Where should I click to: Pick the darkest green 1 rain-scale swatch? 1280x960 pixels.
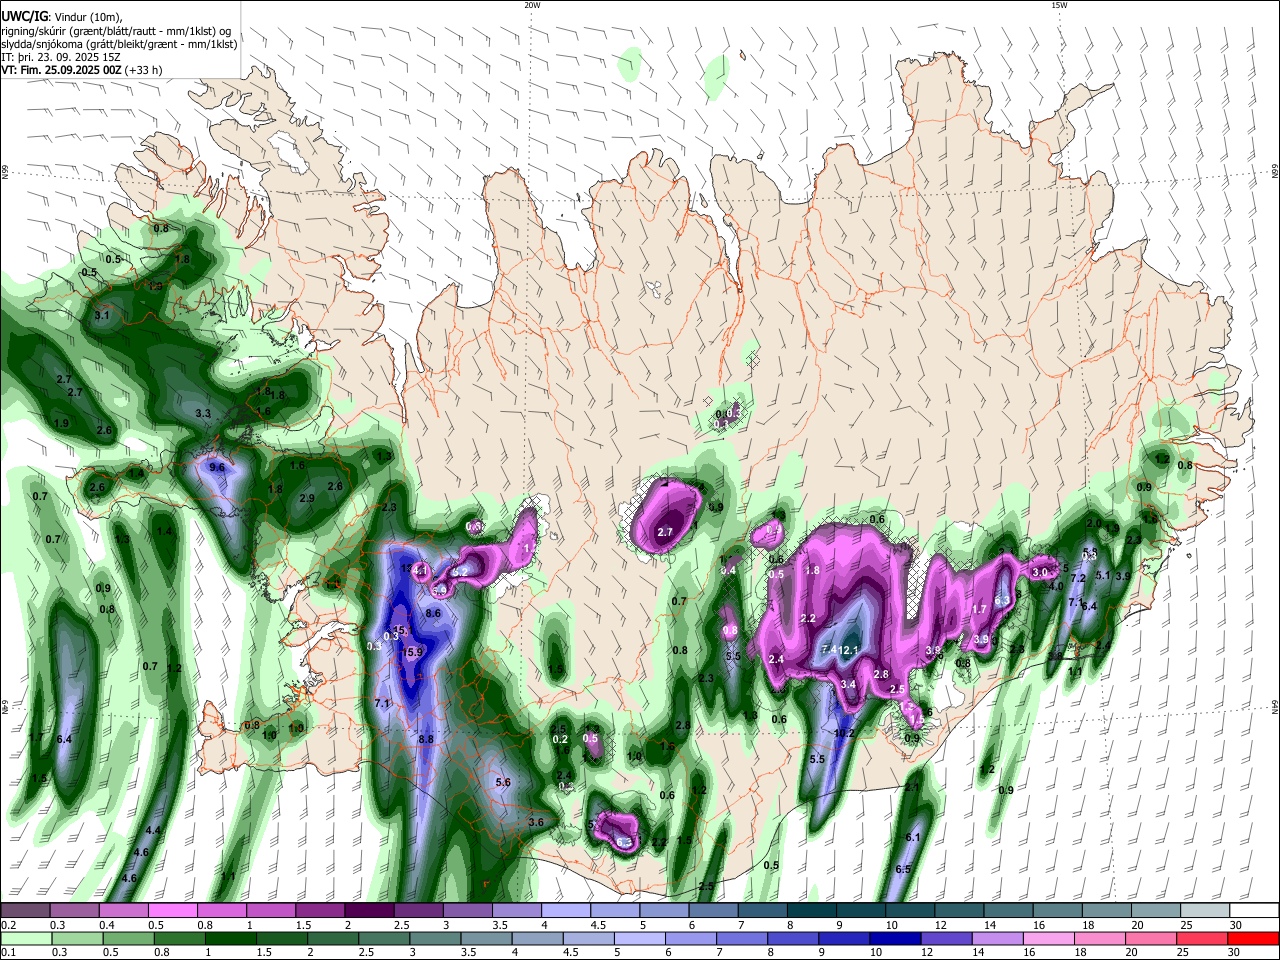[x=231, y=938]
